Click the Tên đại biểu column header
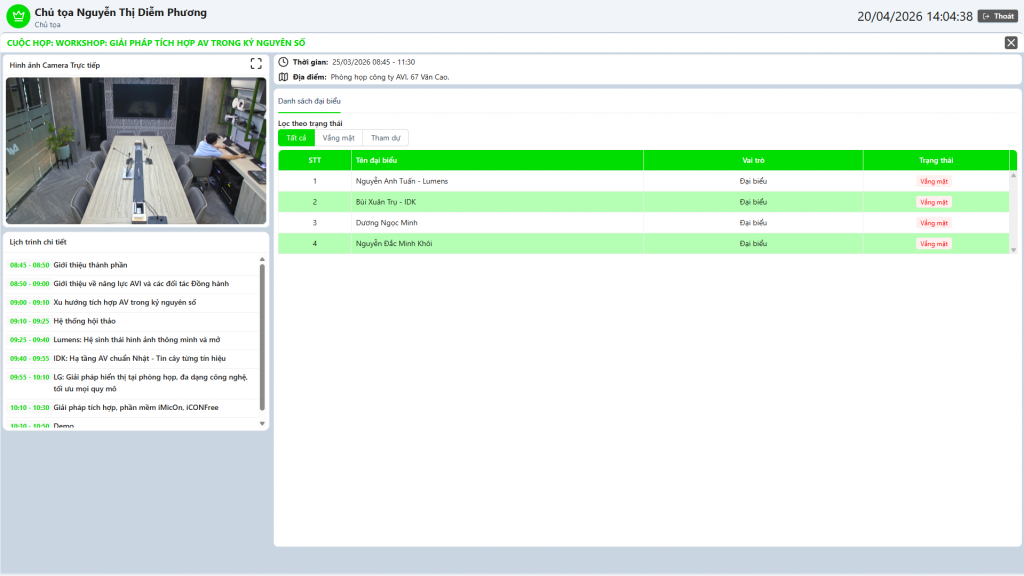The width and height of the screenshot is (1024, 576). click(376, 160)
